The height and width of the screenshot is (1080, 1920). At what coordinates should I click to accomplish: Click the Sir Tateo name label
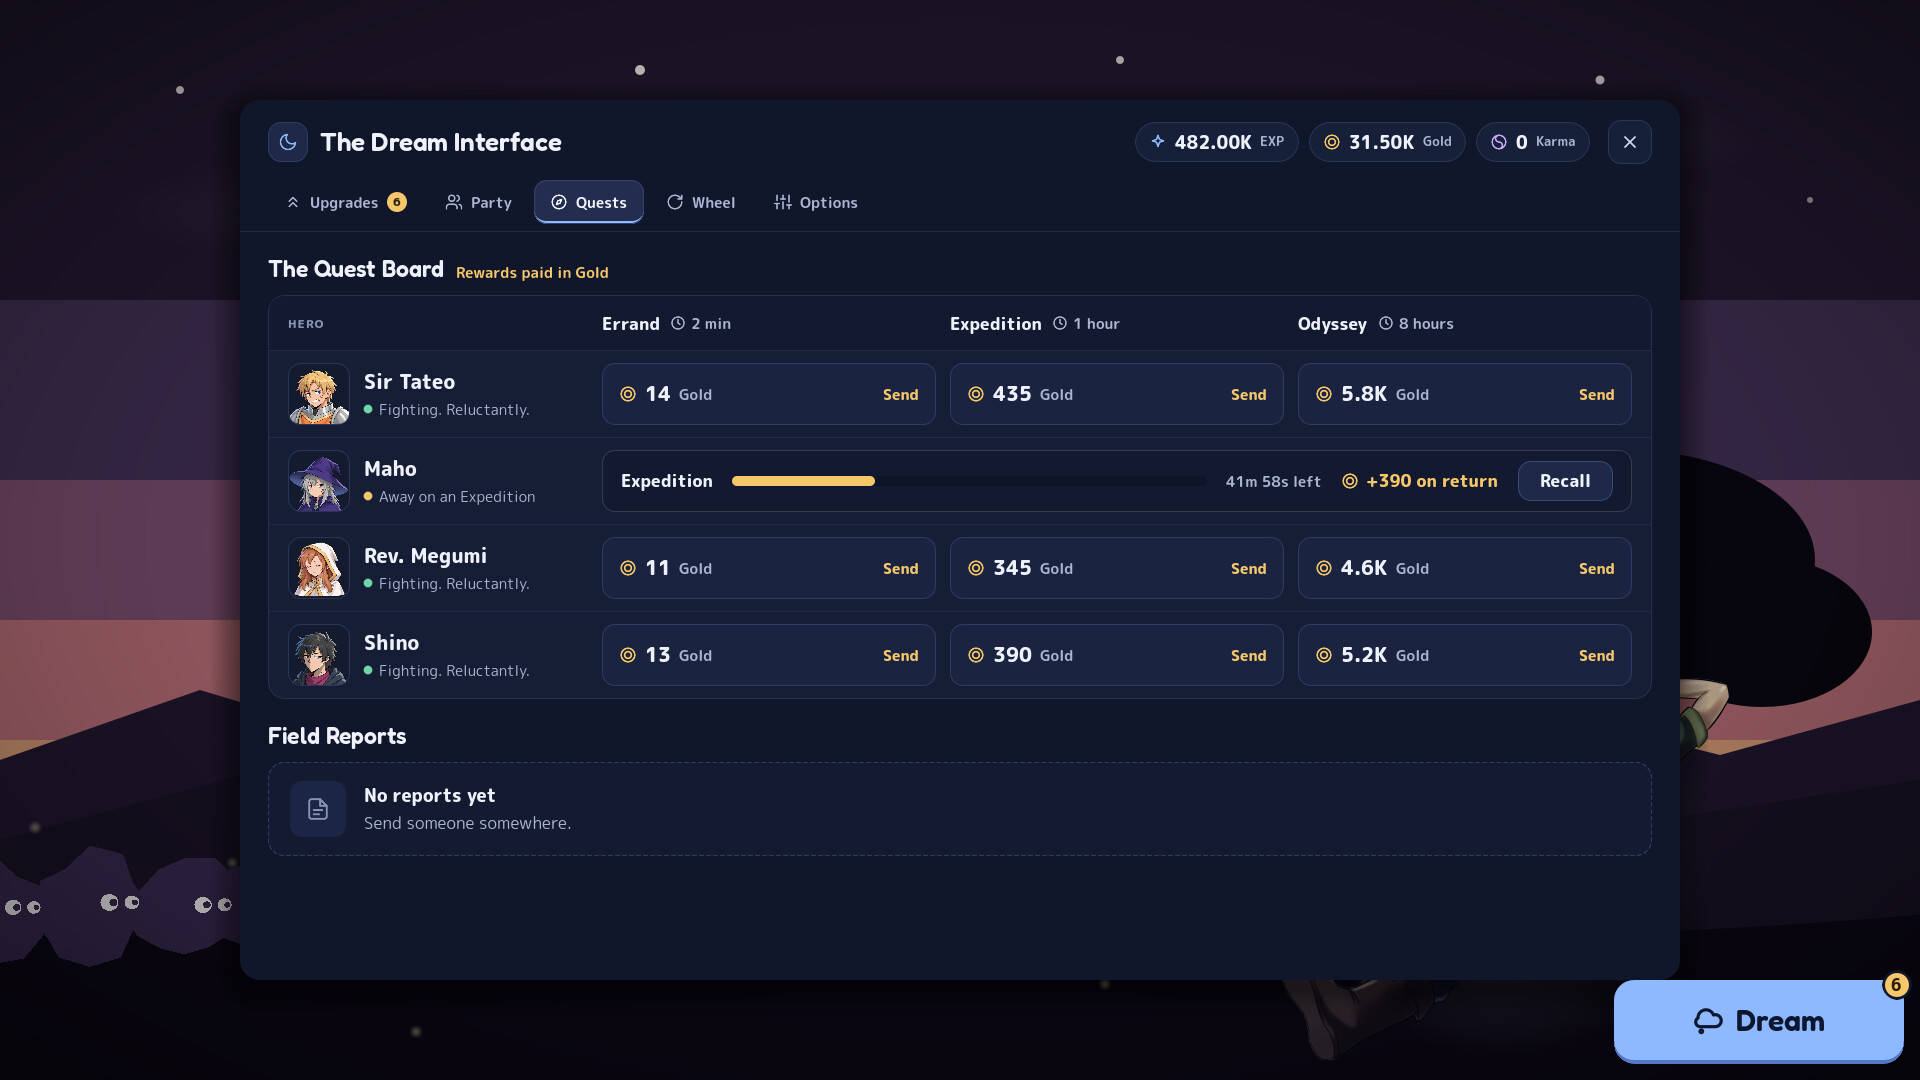click(410, 382)
